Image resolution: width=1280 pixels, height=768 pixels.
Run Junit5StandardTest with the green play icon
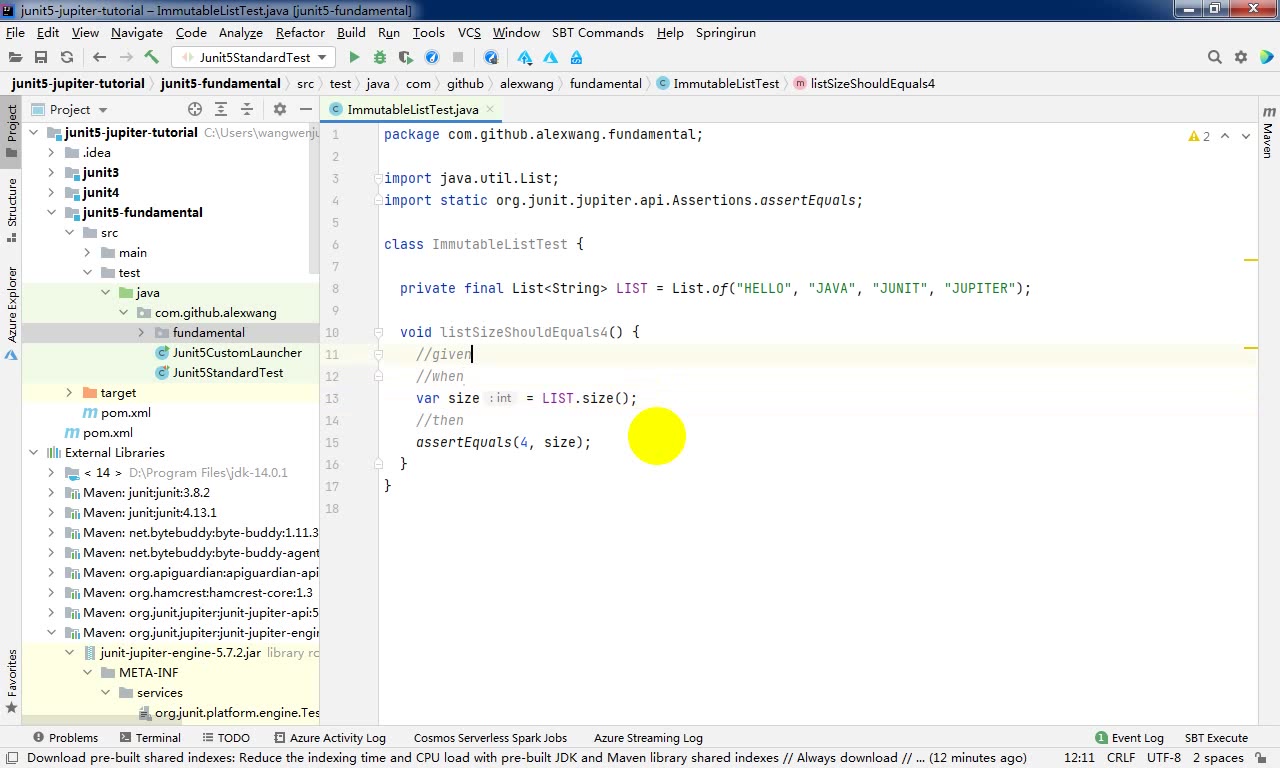pos(354,57)
